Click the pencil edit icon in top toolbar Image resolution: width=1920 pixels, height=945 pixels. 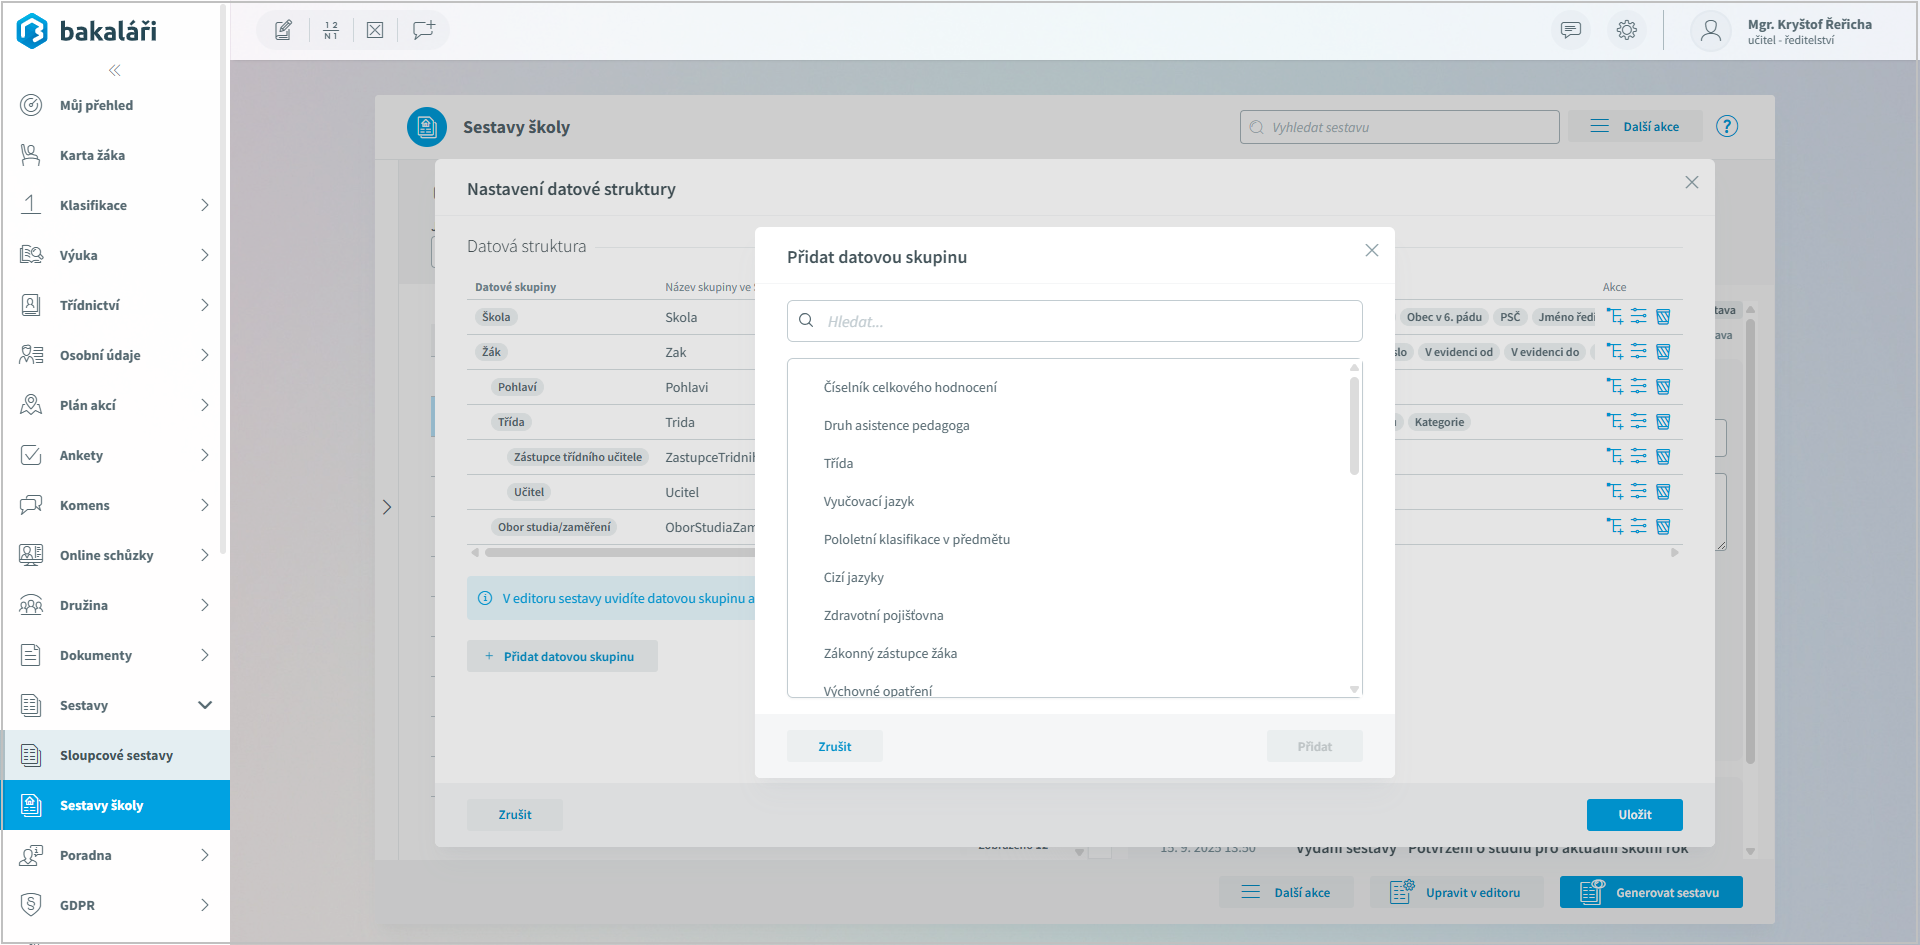284,30
